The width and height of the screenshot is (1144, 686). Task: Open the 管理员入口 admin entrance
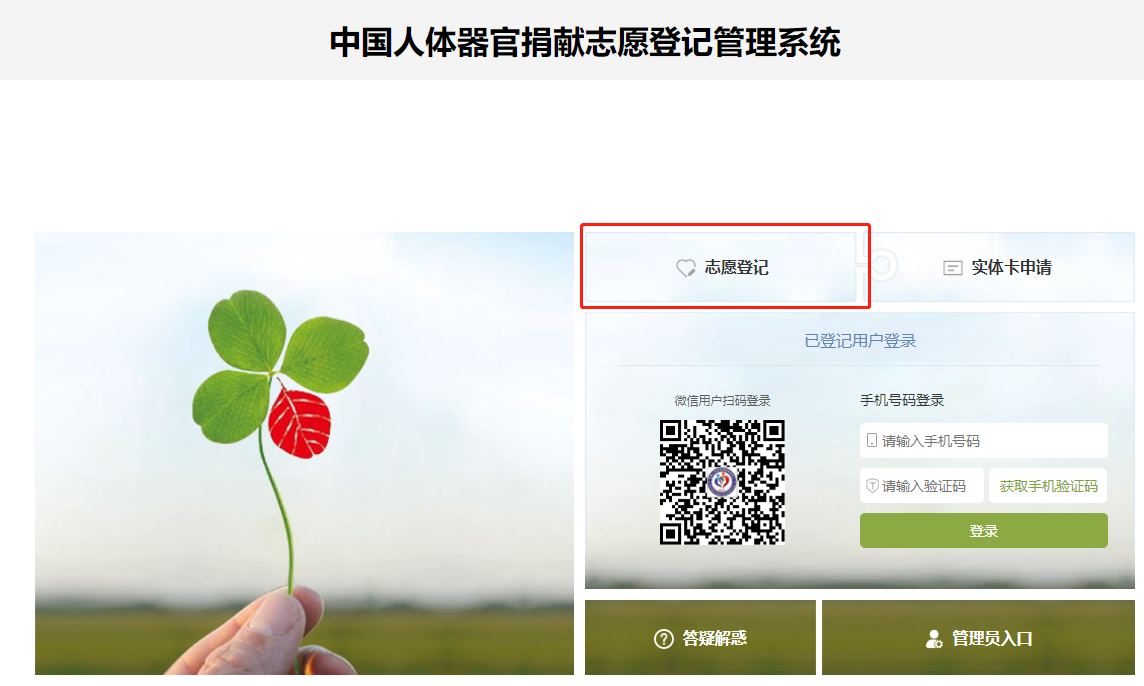[x=978, y=638]
